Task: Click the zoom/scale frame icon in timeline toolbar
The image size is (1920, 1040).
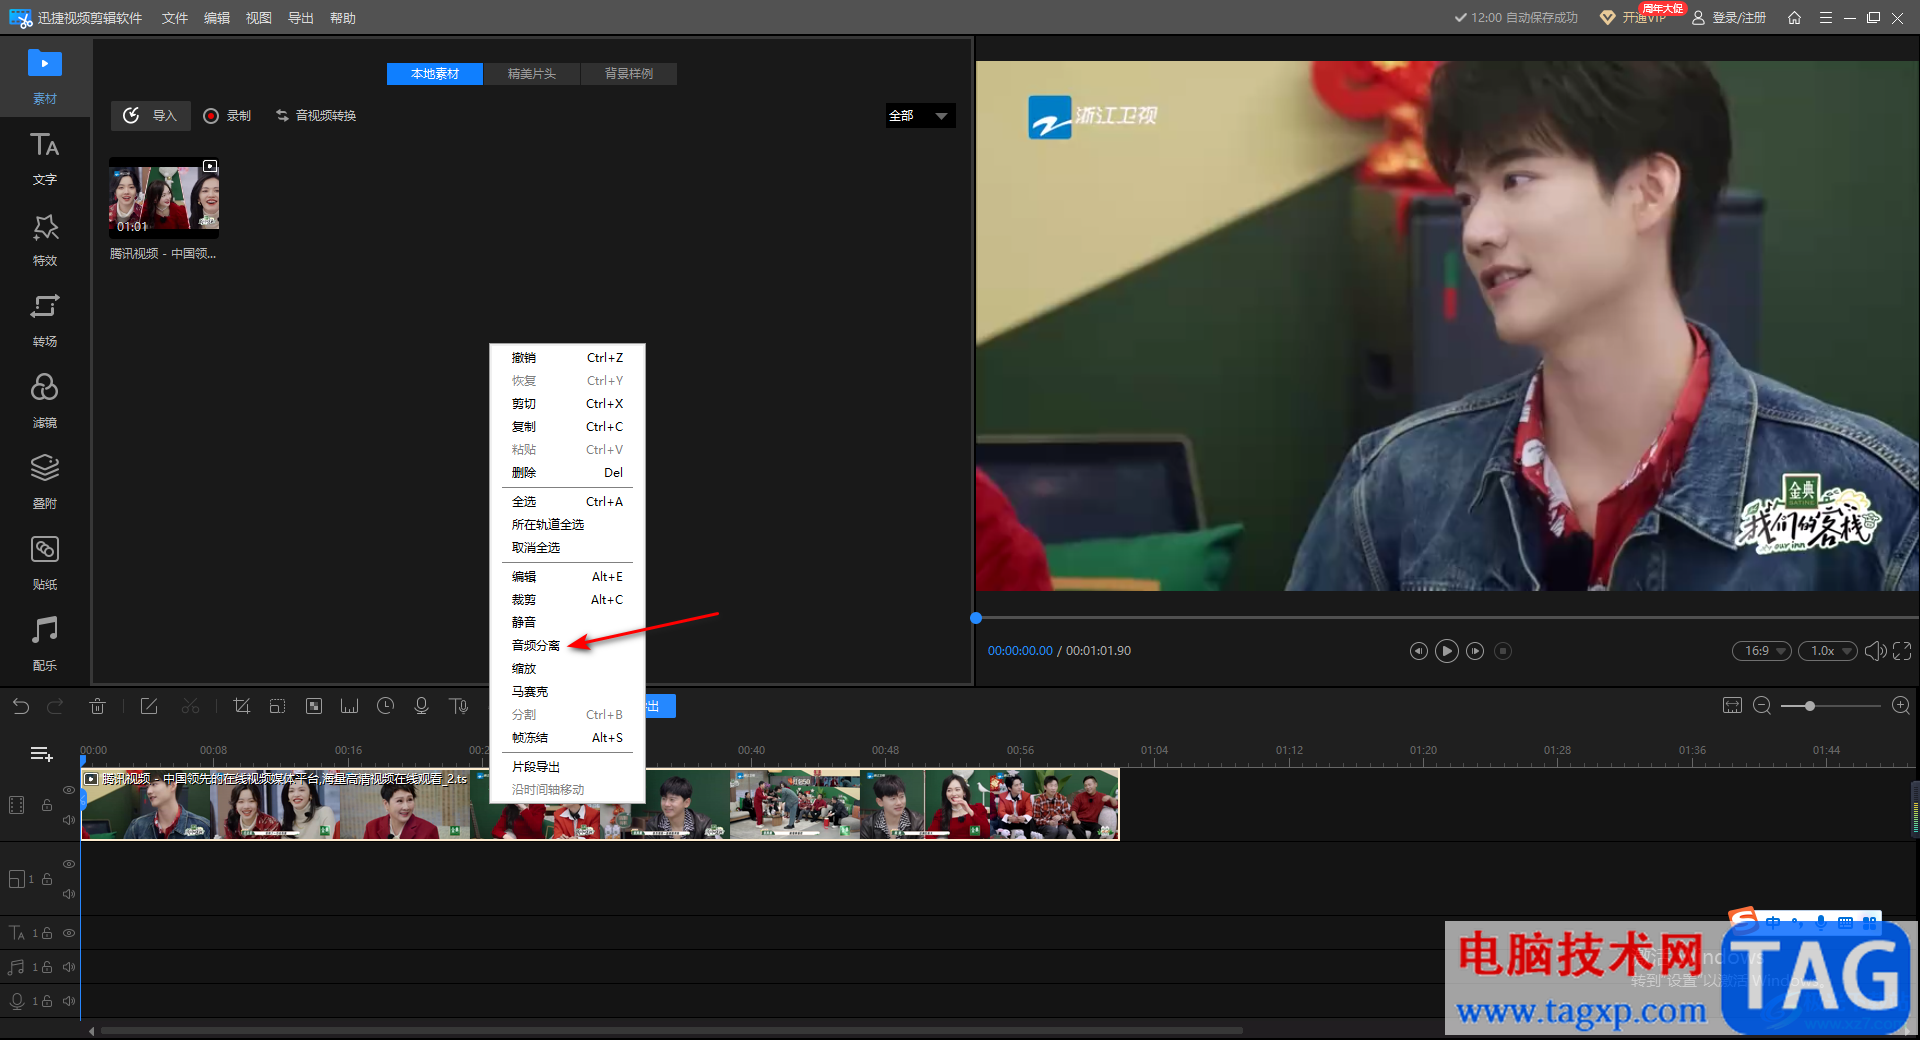Action: (277, 706)
